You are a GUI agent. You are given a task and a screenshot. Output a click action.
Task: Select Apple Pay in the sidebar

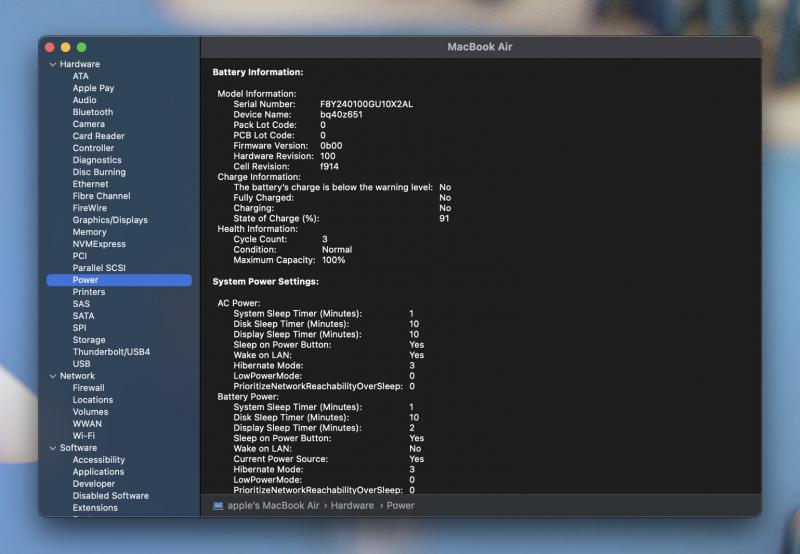click(x=93, y=88)
